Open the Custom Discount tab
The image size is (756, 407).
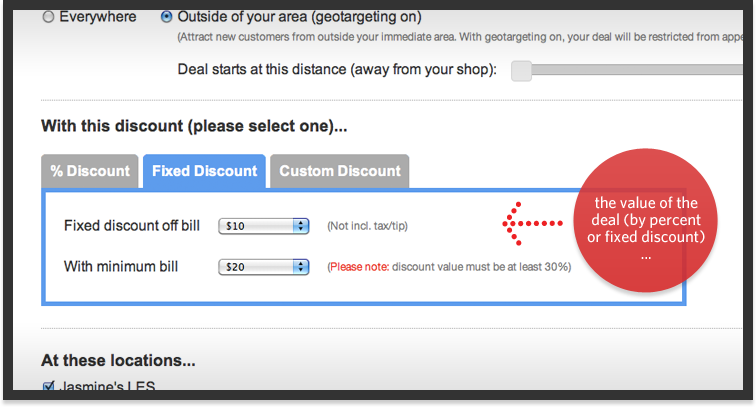[x=339, y=171]
